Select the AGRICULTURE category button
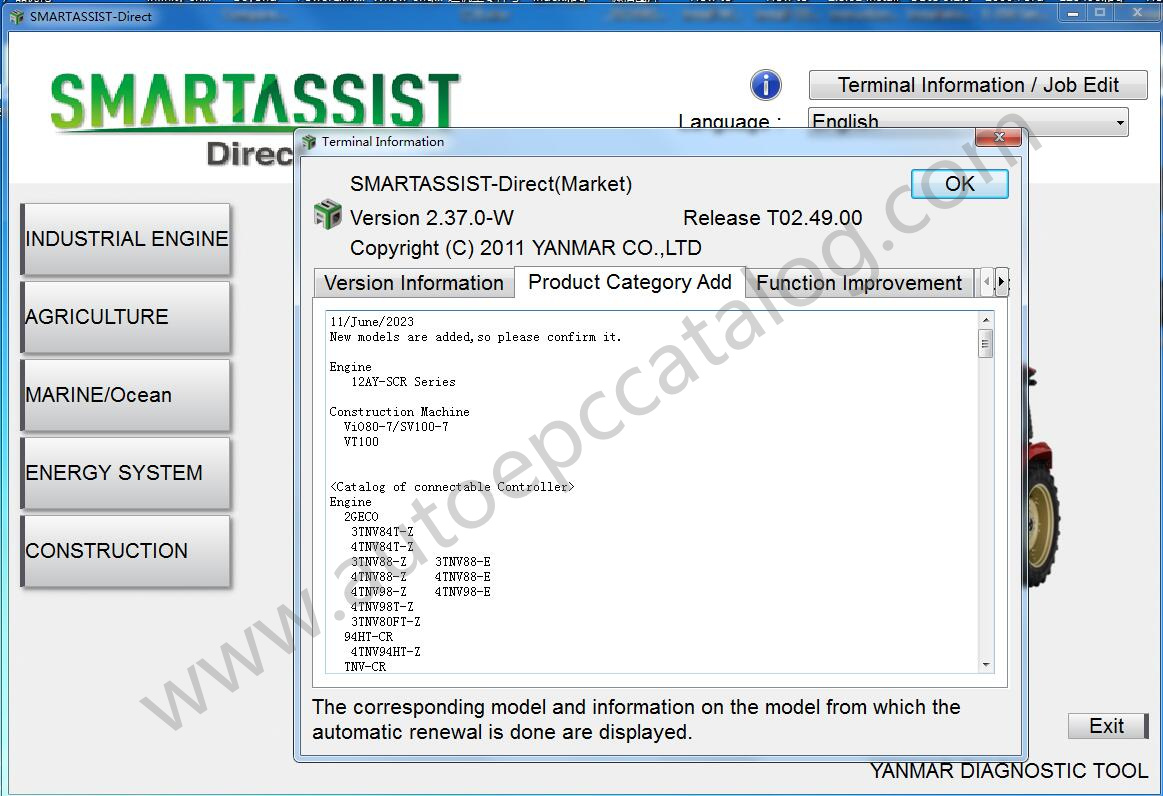Image resolution: width=1163 pixels, height=796 pixels. point(126,317)
